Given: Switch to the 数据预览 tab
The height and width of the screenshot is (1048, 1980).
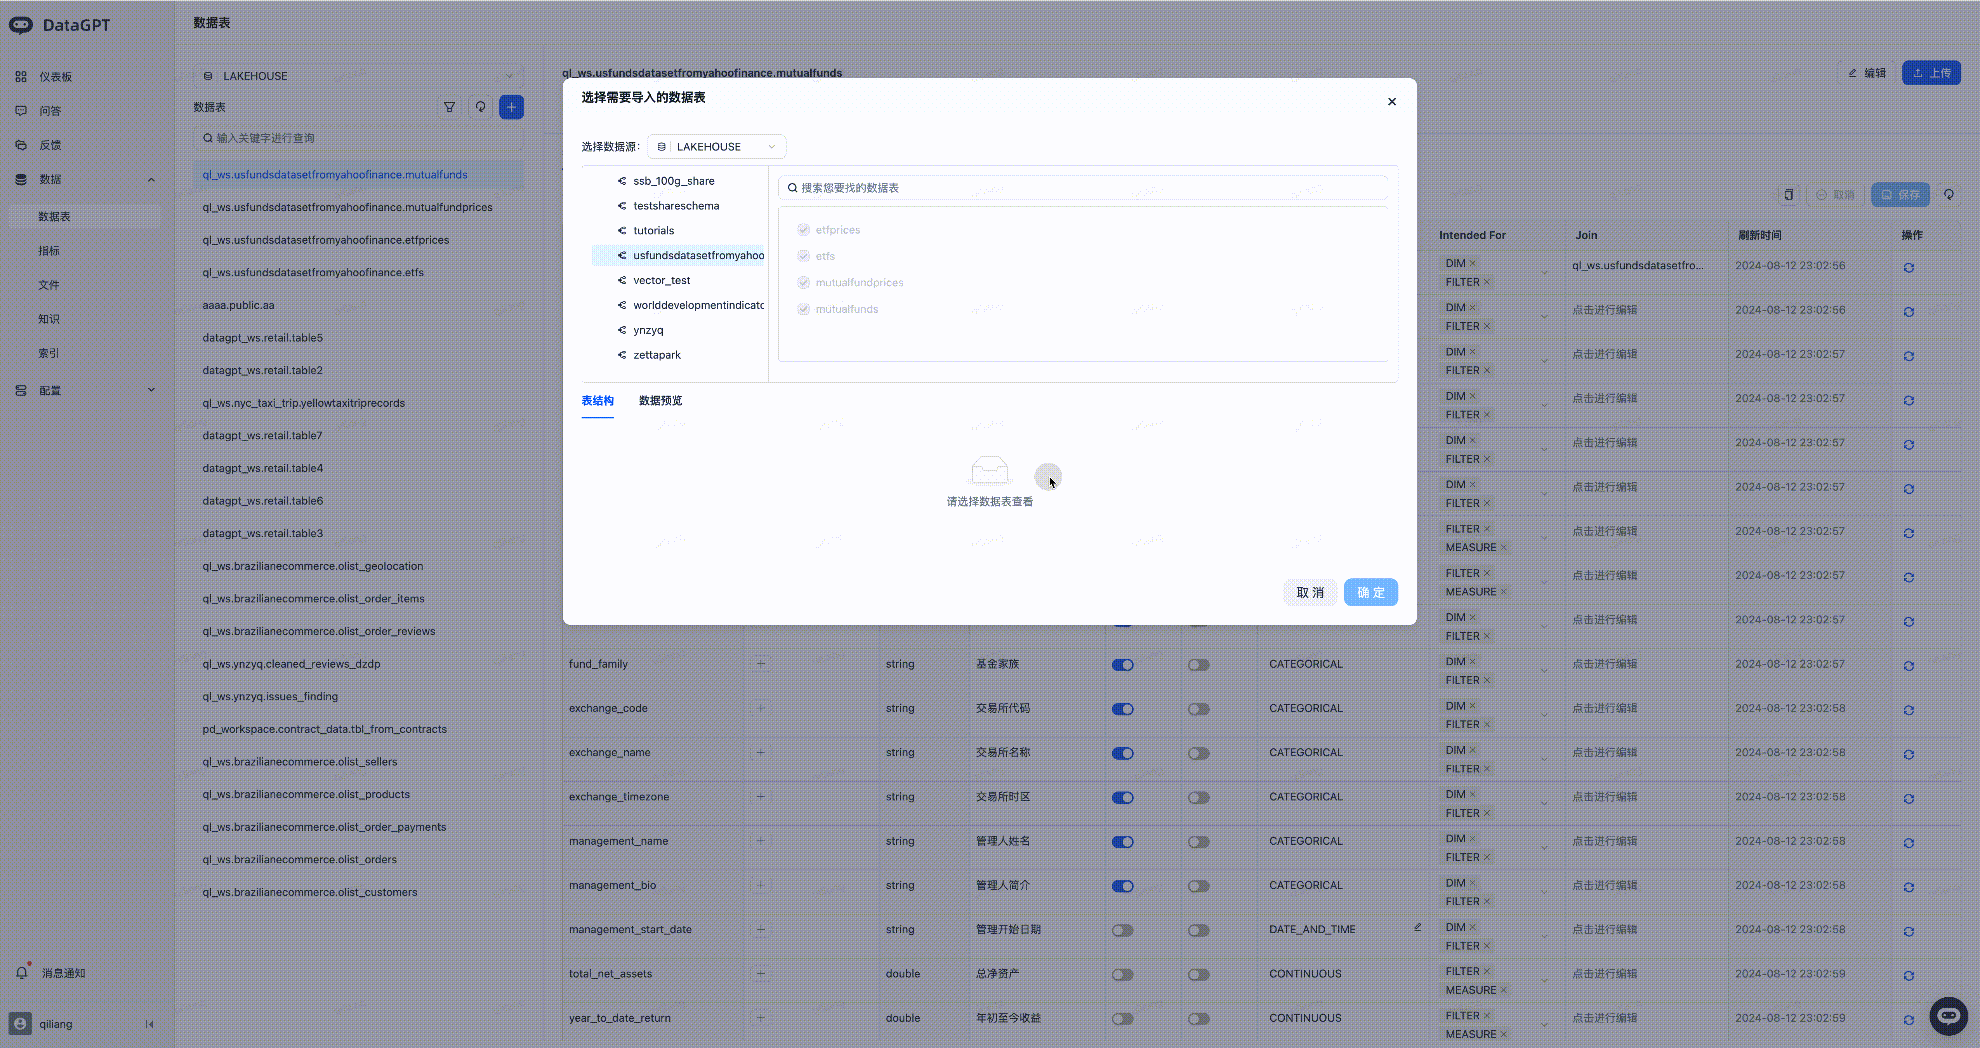Looking at the screenshot, I should point(660,401).
